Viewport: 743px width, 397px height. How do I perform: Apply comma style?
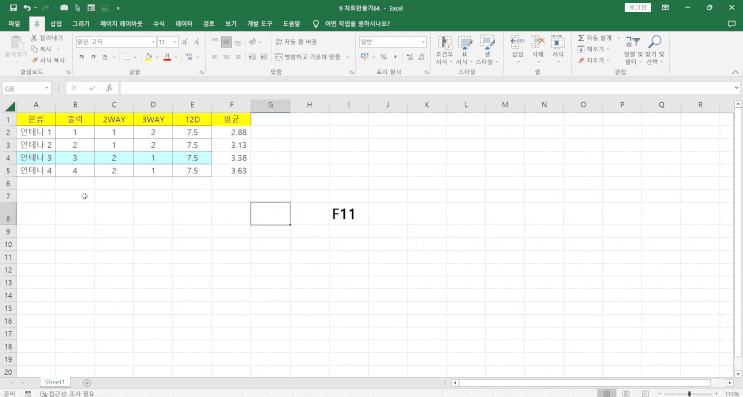(395, 57)
